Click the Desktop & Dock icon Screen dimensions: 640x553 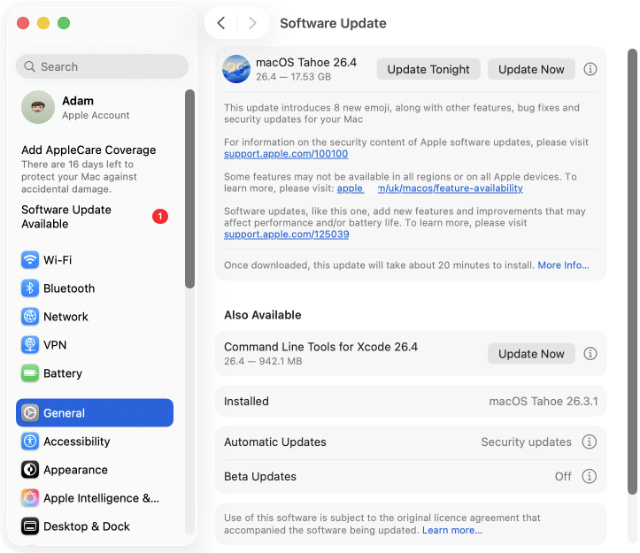30,526
